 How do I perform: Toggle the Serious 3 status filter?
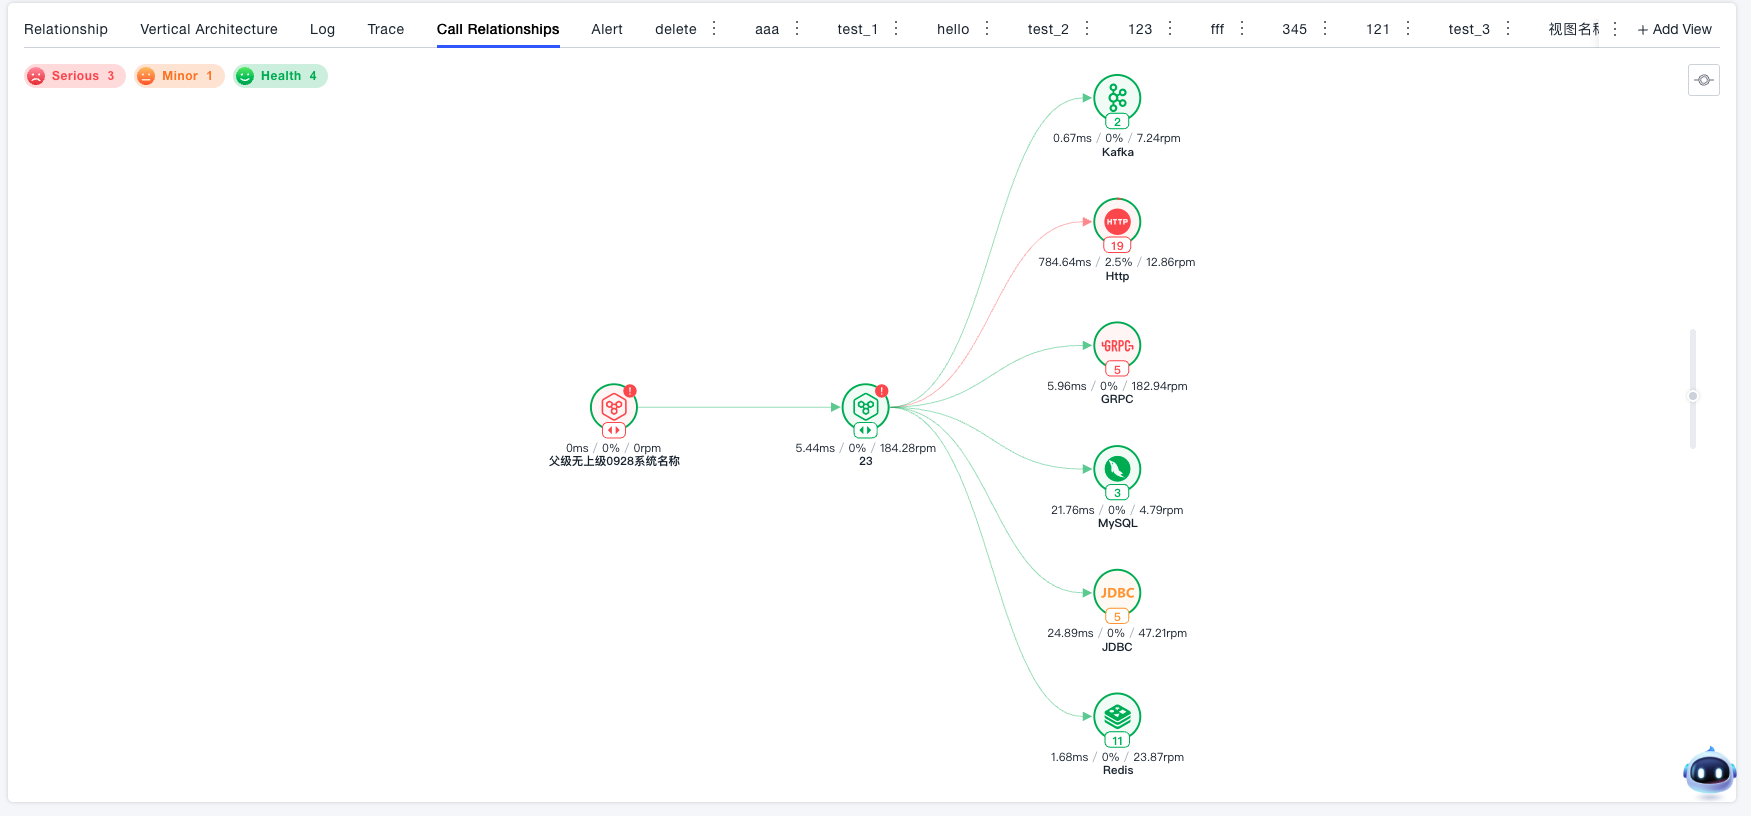(75, 76)
